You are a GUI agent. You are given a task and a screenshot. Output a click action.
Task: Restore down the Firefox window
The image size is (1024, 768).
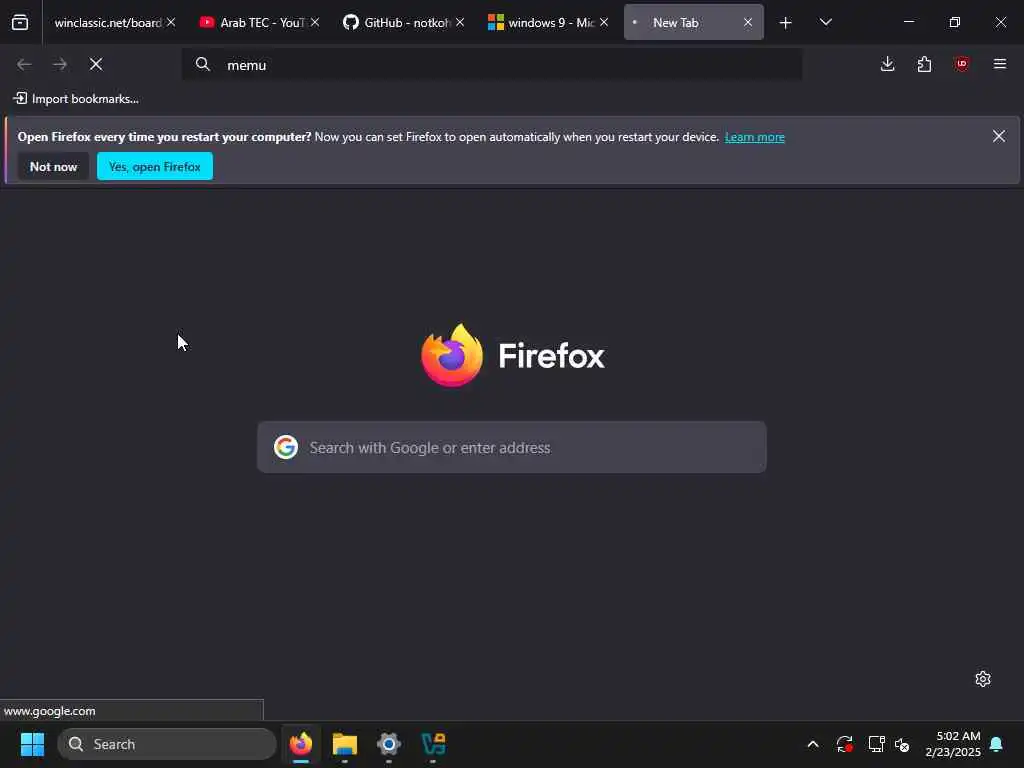[955, 22]
